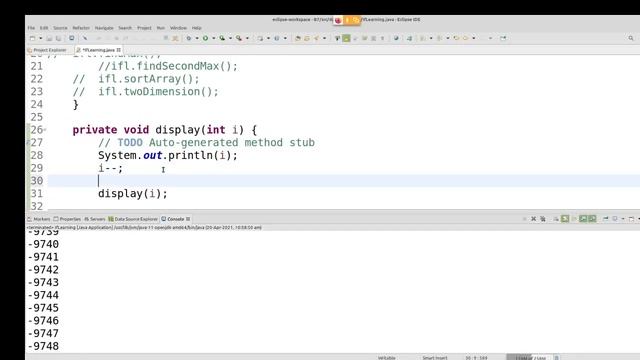Click the Open Task folder icon
Image resolution: width=640 pixels, height=360 pixels.
307,38
